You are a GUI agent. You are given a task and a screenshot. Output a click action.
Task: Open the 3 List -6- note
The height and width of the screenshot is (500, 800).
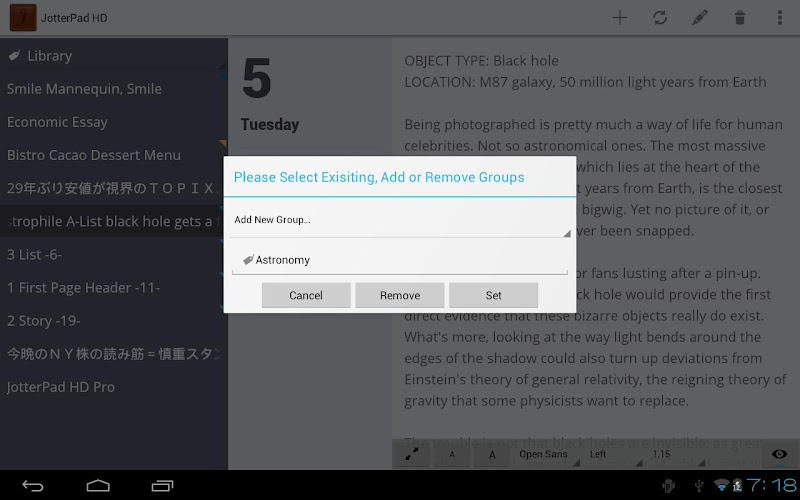point(113,255)
